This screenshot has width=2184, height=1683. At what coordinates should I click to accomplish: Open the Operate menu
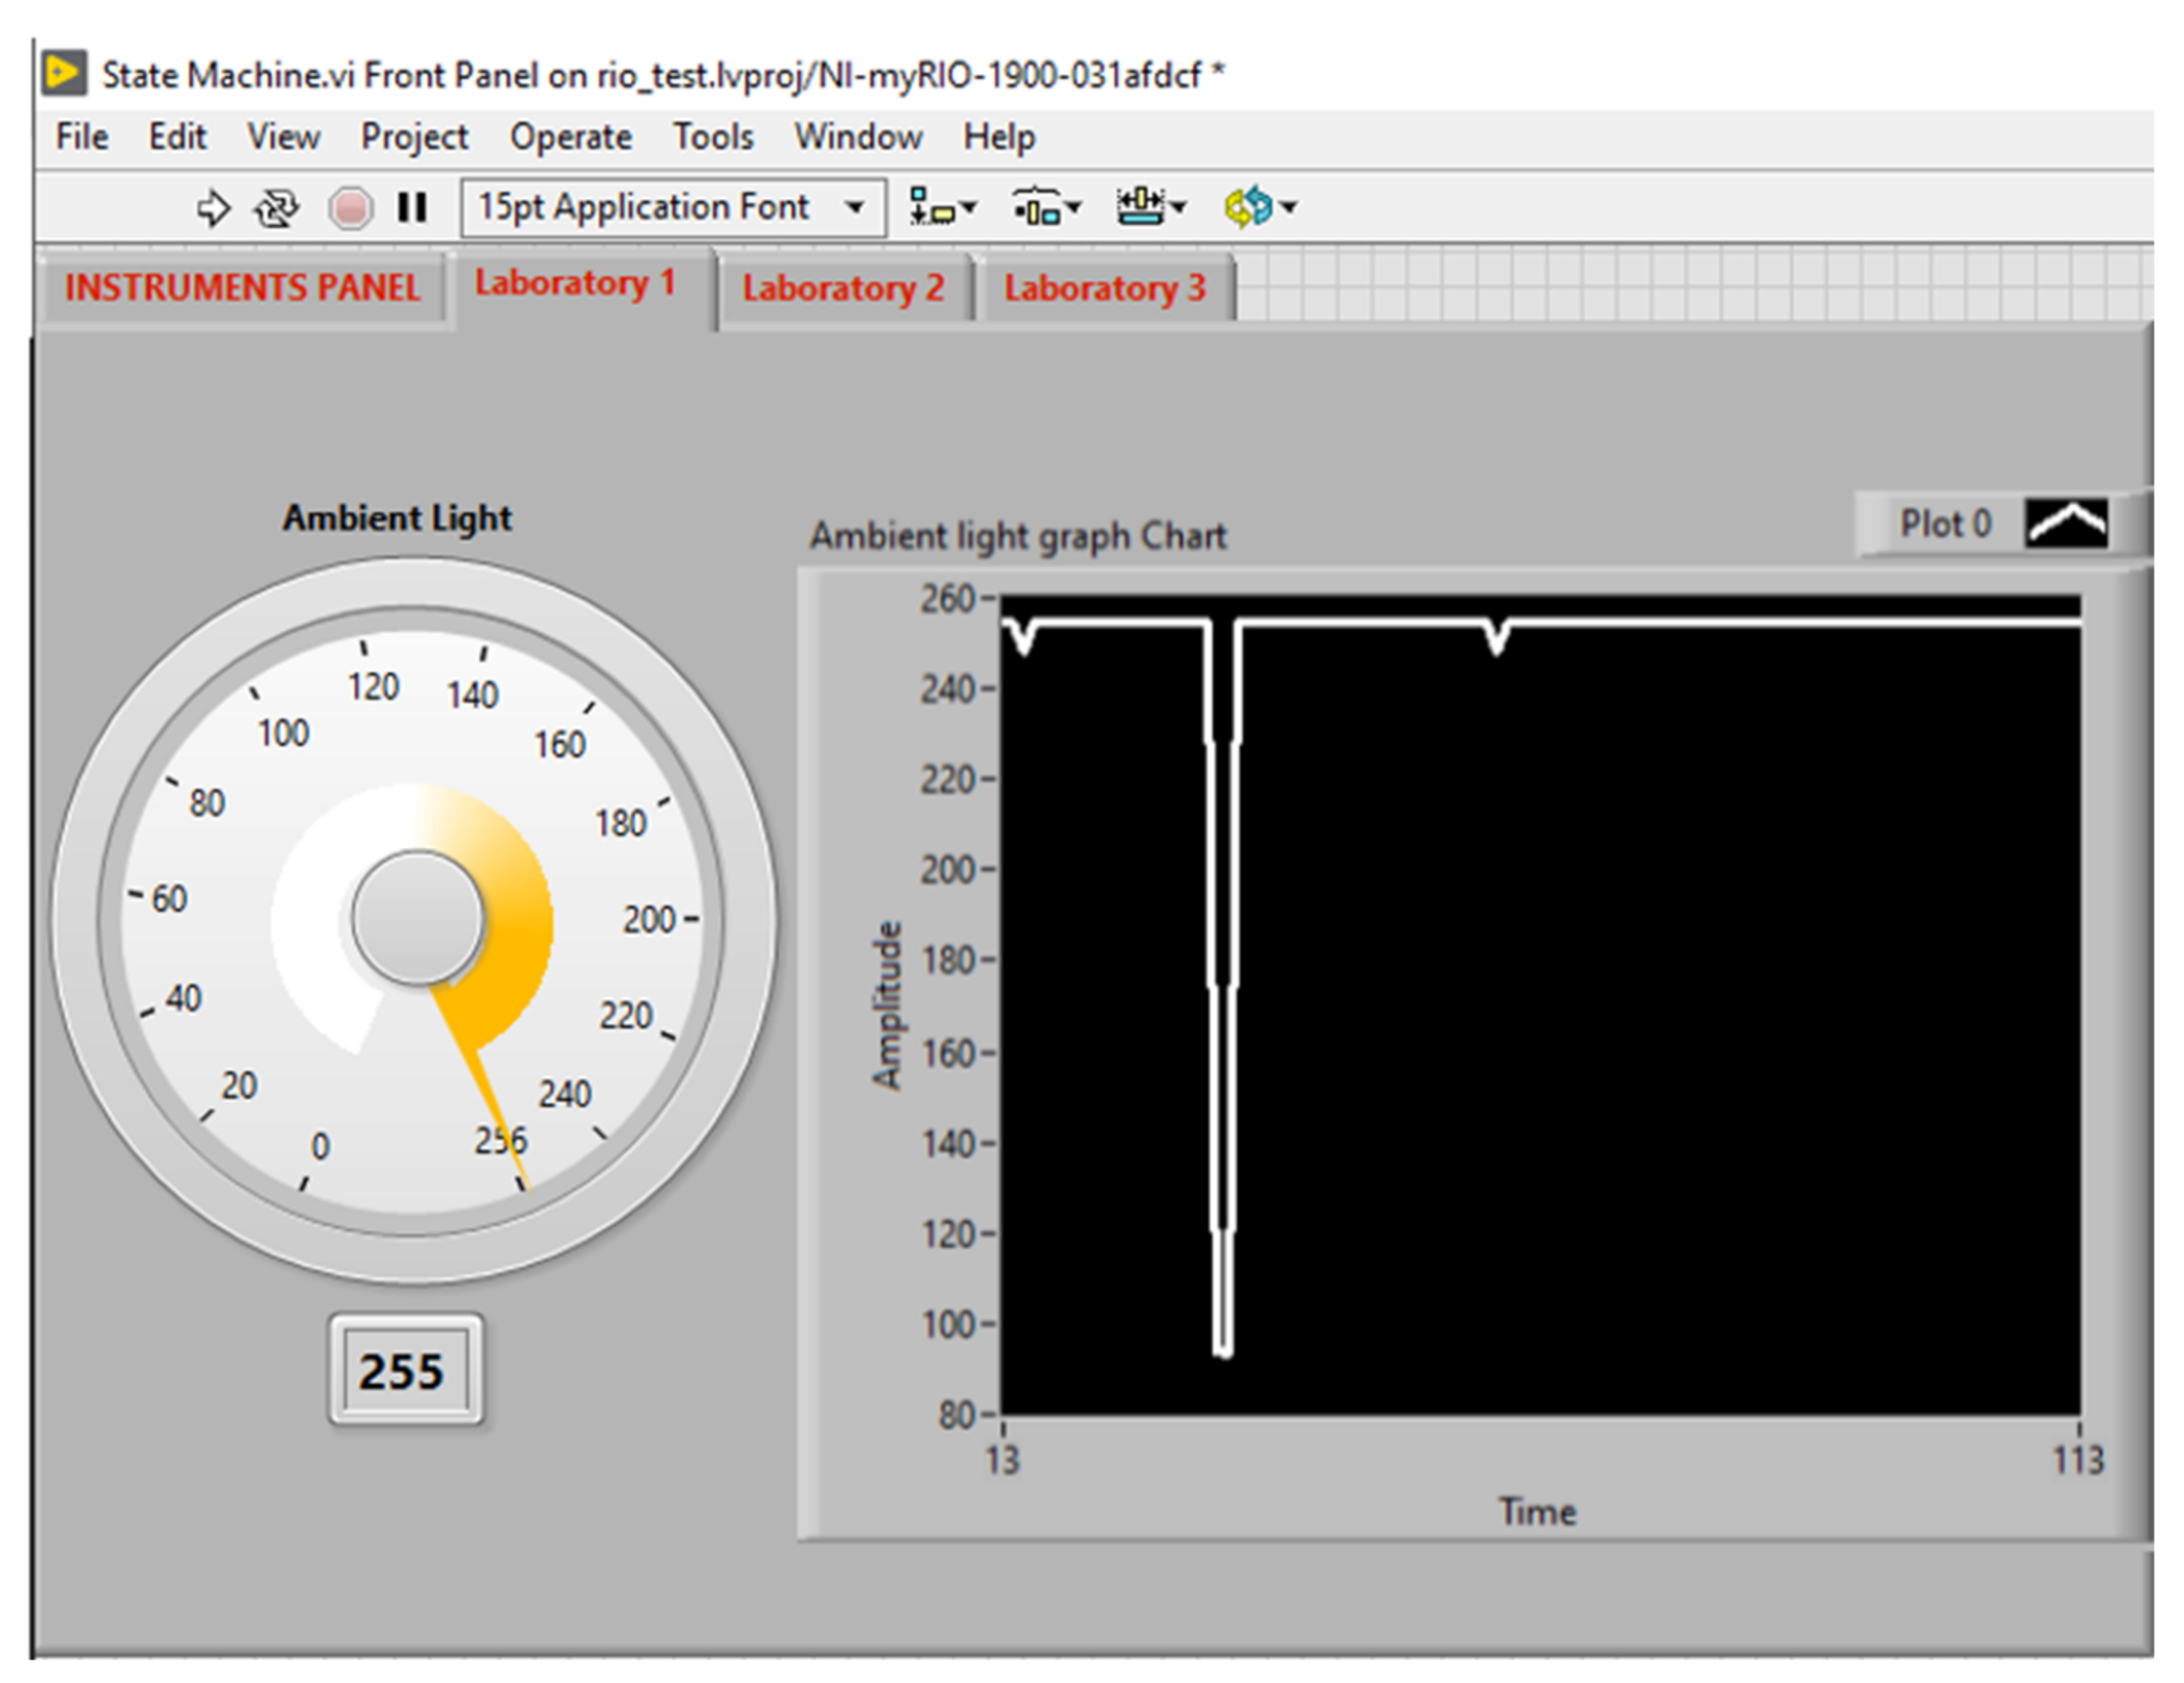[570, 137]
